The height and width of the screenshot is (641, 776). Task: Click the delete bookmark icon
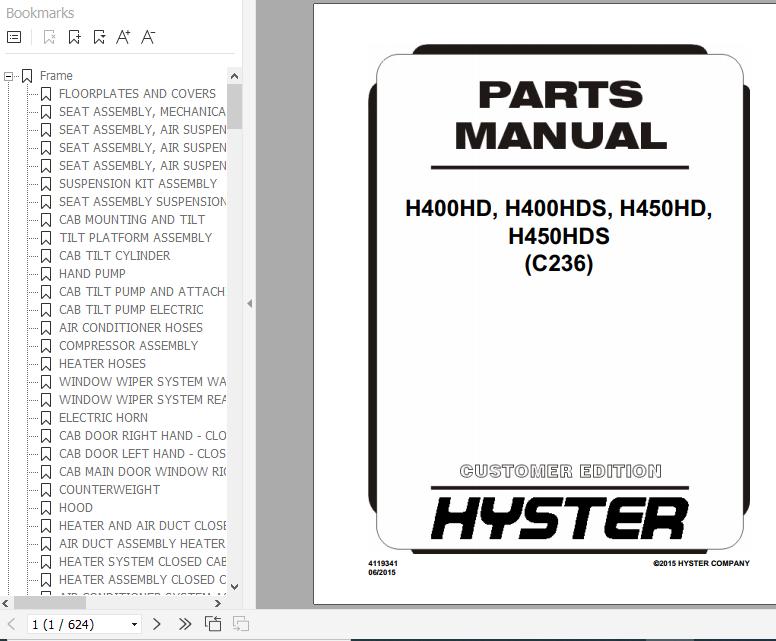(x=49, y=37)
